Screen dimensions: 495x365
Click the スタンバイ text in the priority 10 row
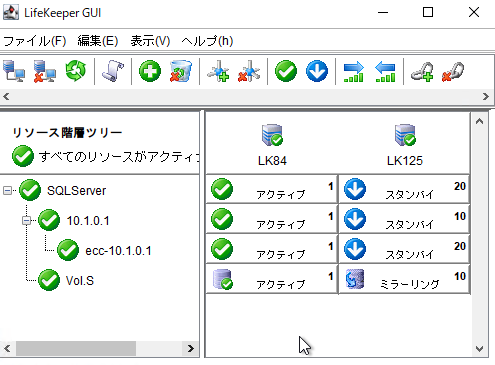click(410, 225)
